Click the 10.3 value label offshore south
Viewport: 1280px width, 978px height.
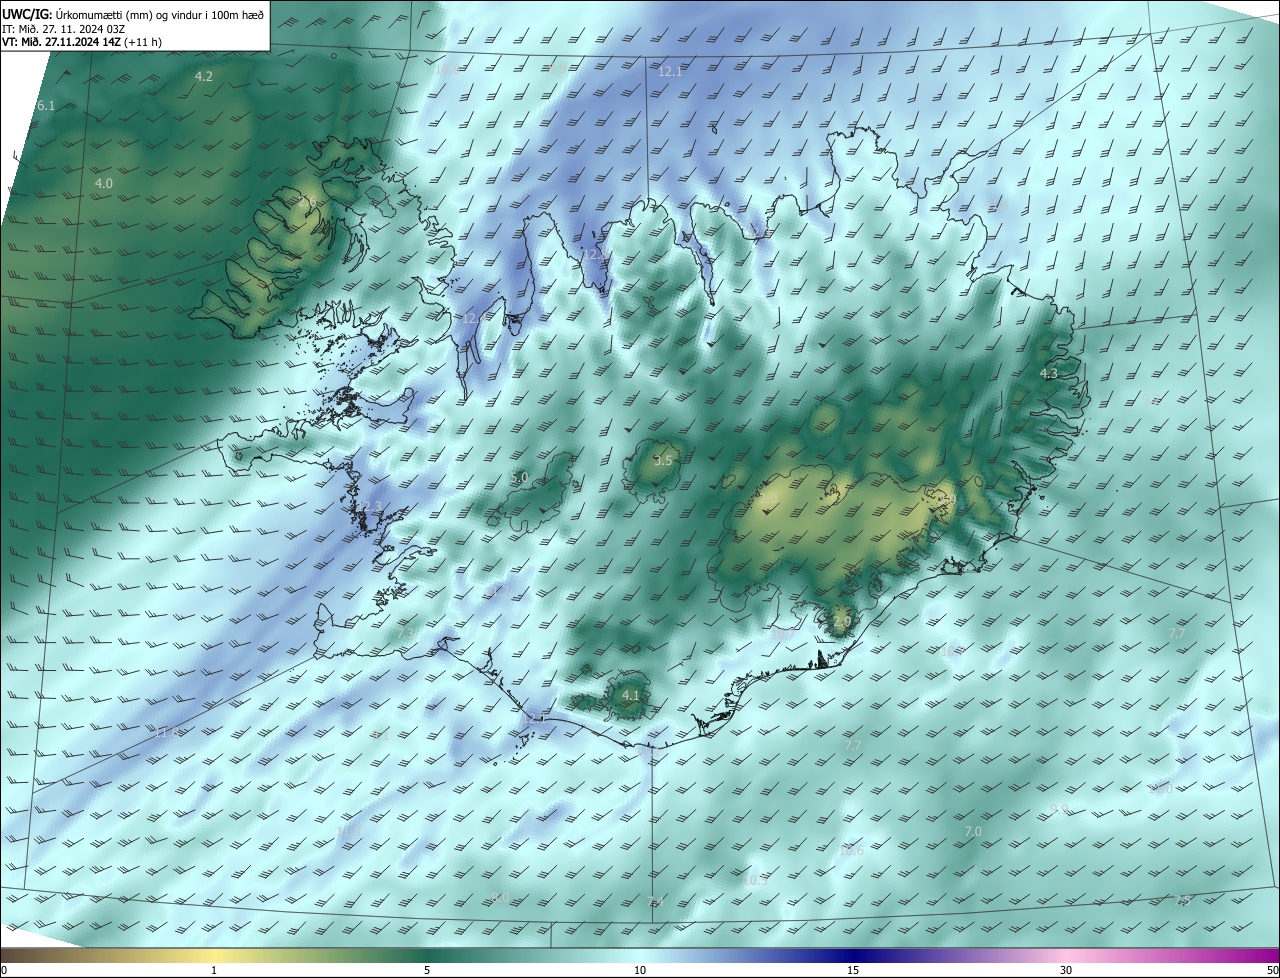[x=755, y=880]
